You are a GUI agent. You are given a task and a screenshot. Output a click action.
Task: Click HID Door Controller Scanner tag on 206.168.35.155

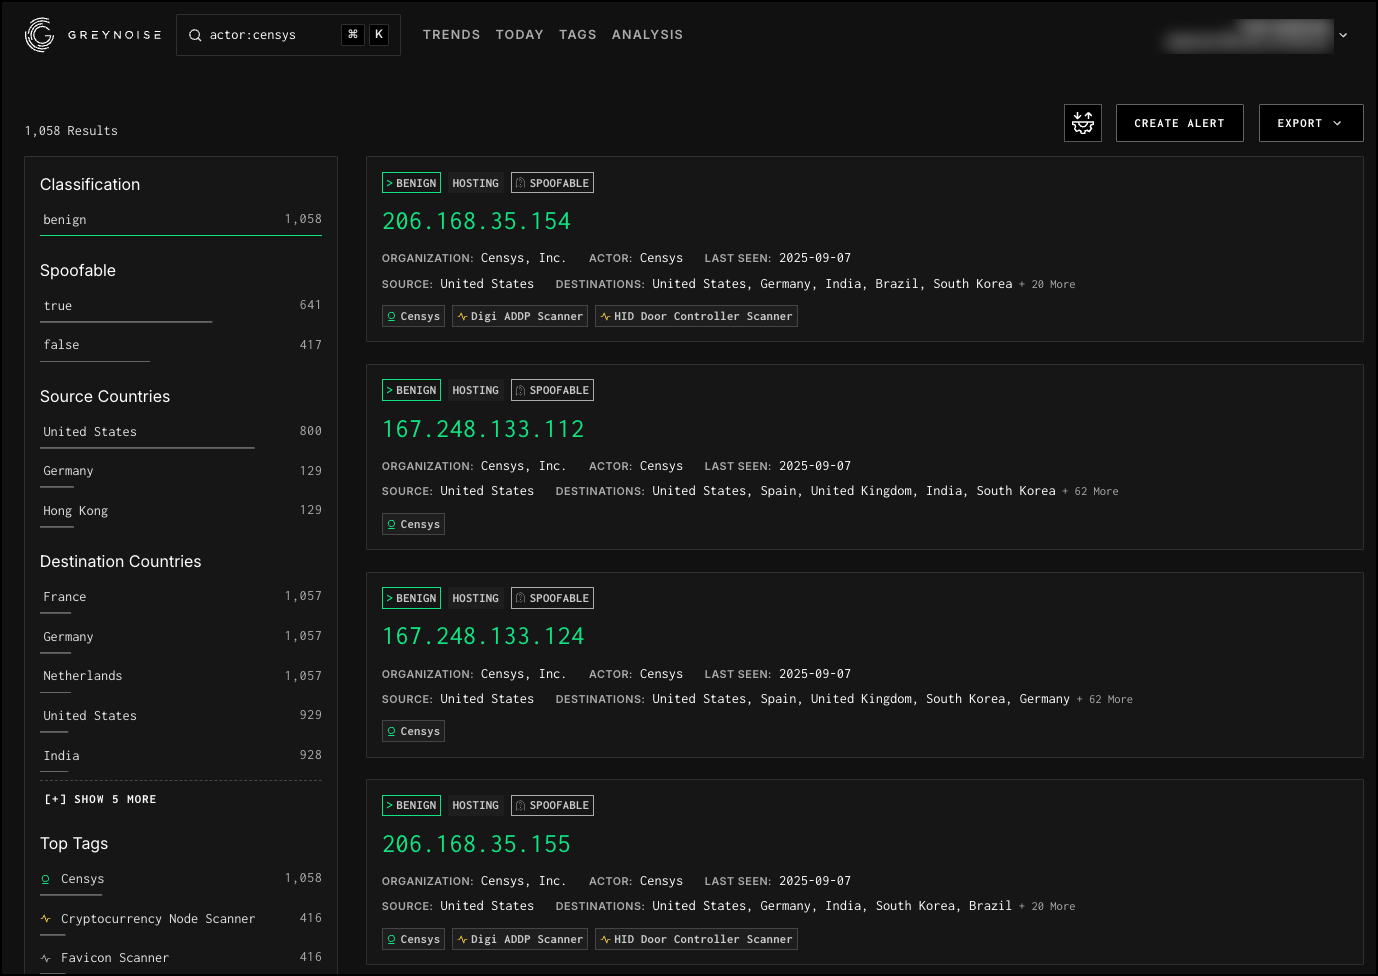tap(696, 939)
